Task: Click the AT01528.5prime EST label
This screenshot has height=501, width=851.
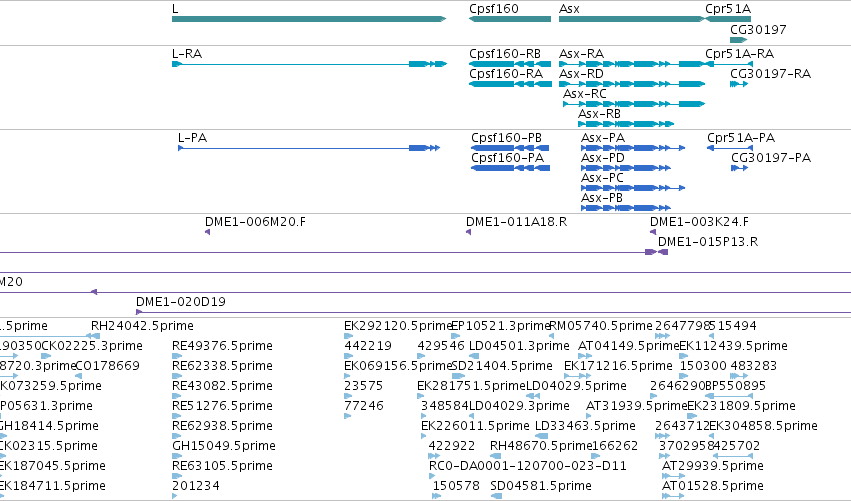Action: pyautogui.click(x=713, y=486)
